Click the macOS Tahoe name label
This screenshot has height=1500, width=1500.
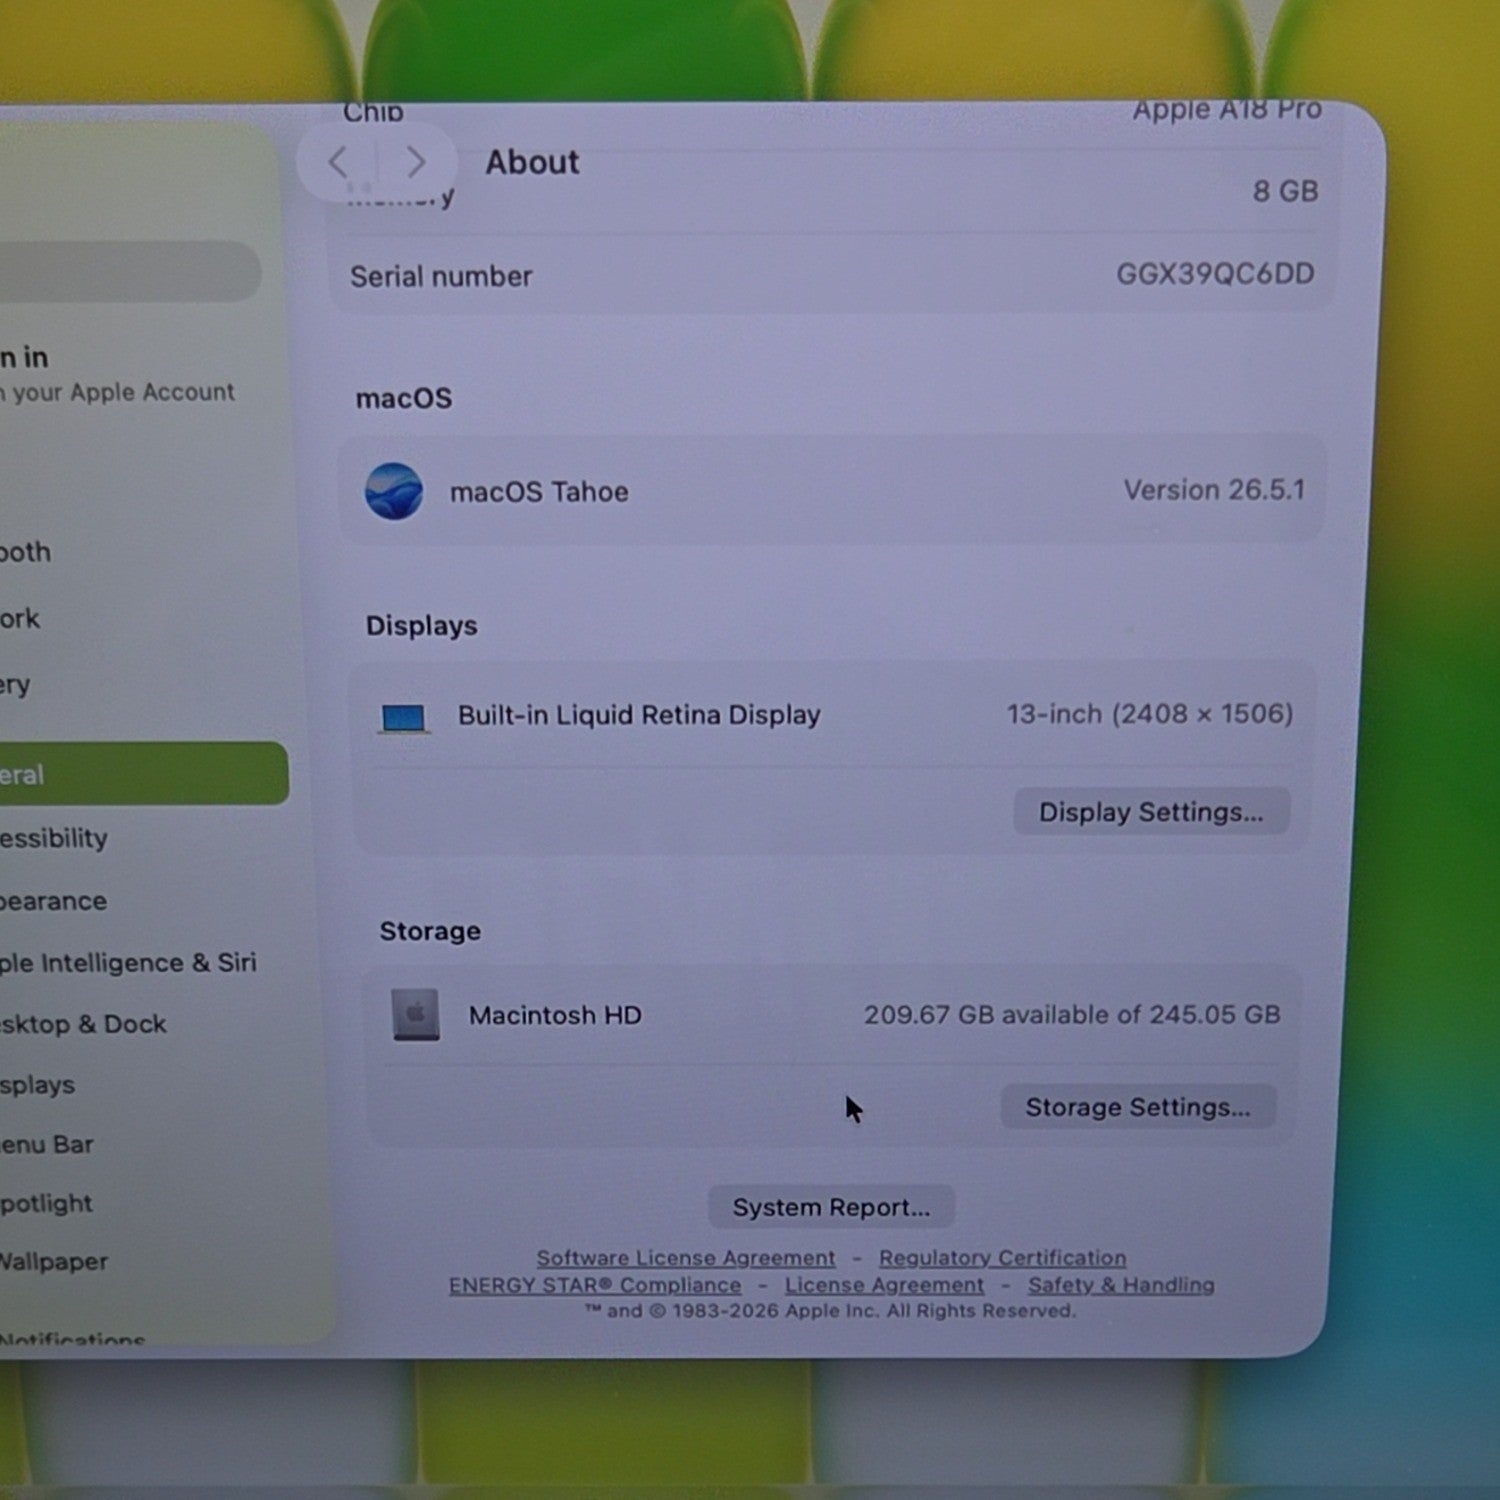pyautogui.click(x=539, y=492)
